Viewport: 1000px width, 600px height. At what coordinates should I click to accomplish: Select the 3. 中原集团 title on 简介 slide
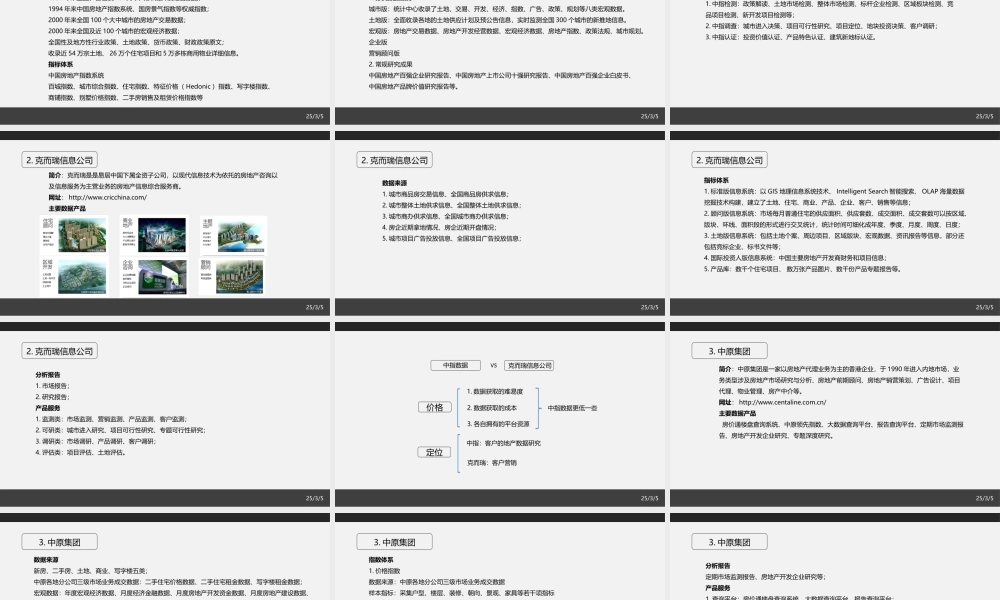pos(729,351)
